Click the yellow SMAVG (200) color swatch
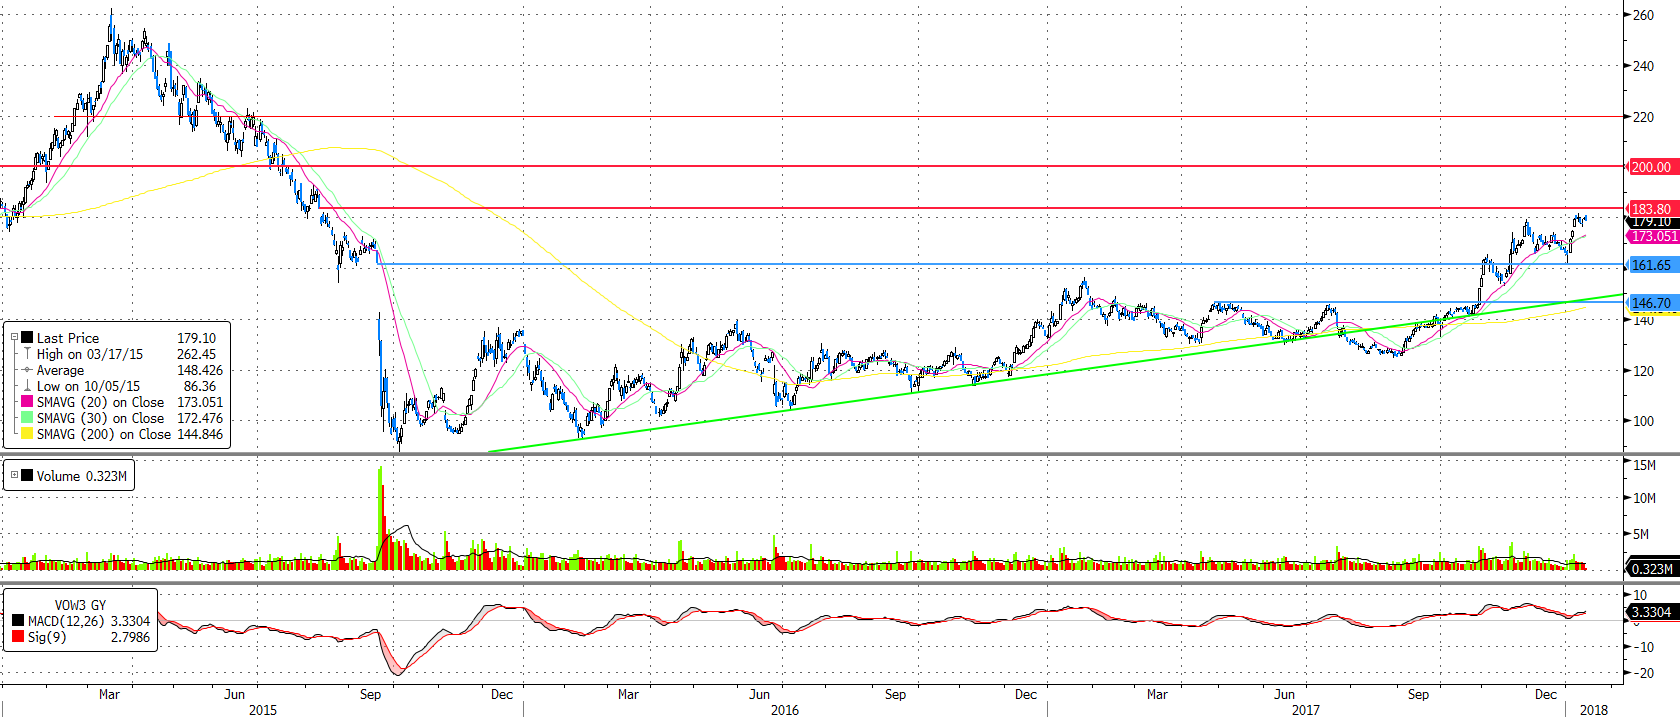 (27, 434)
